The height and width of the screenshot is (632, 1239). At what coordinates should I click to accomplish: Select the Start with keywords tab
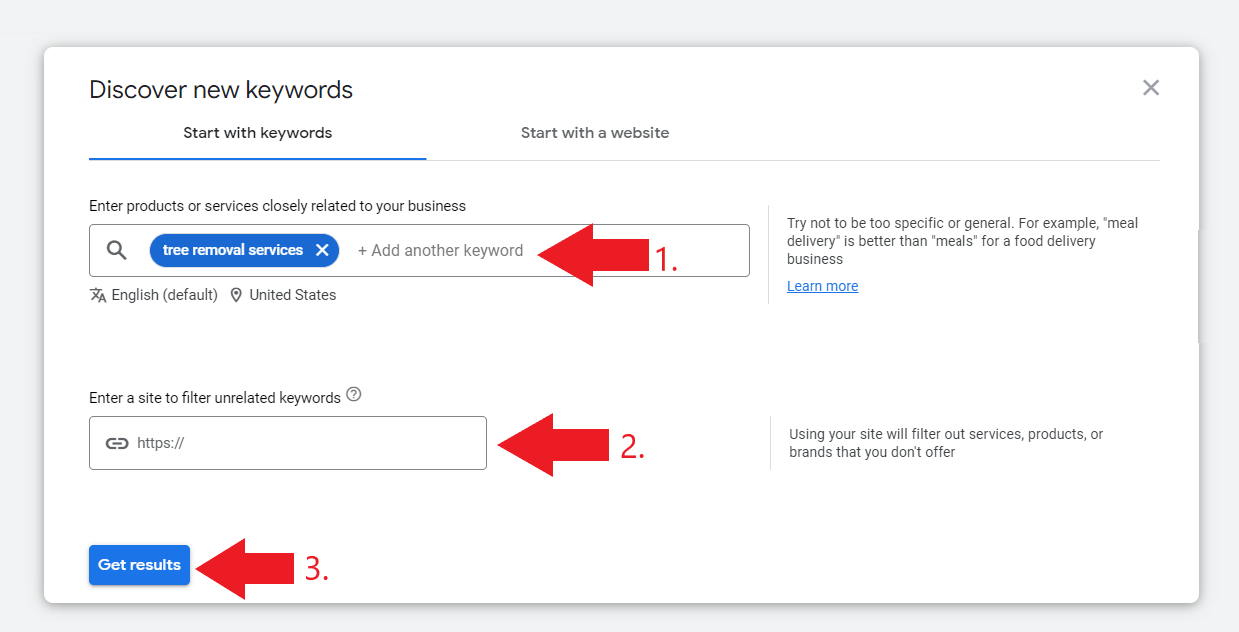(x=257, y=132)
